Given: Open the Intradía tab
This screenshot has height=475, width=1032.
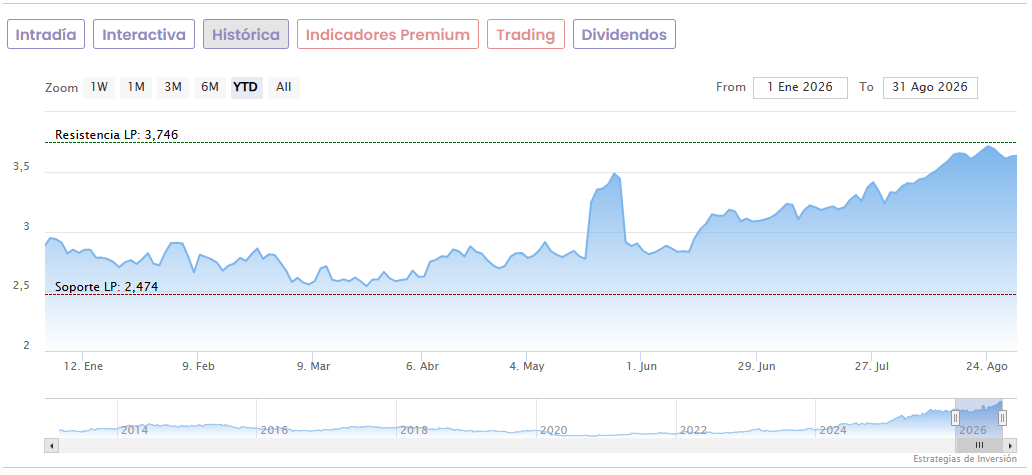Looking at the screenshot, I should tap(46, 34).
